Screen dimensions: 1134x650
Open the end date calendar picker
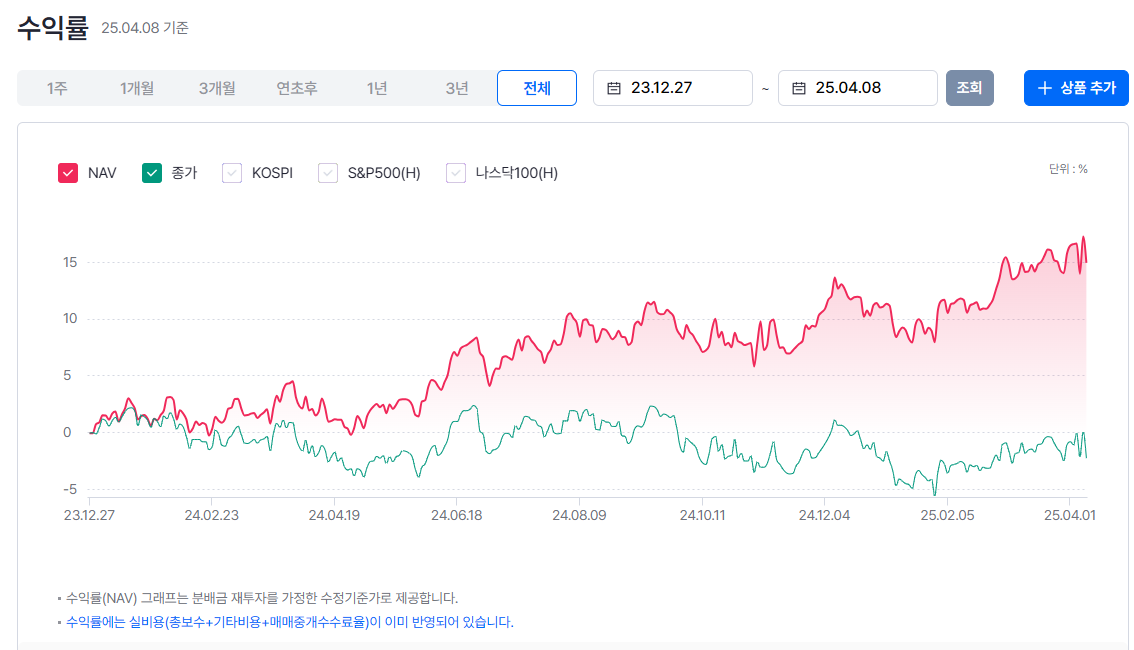pos(796,88)
